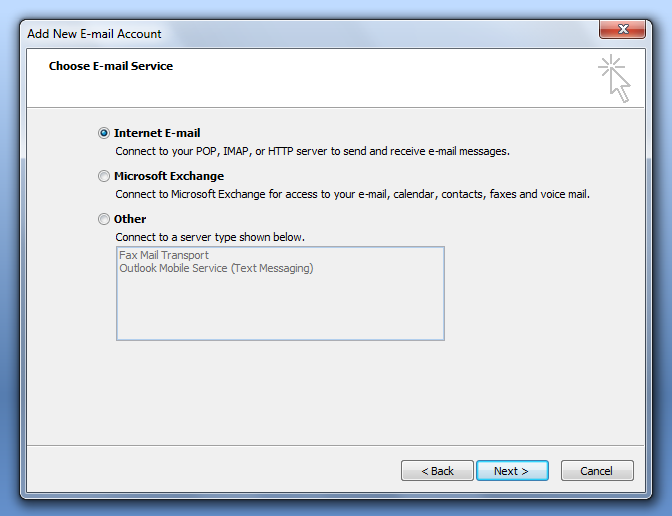This screenshot has width=672, height=516.
Task: Select the Internet E-mail radio button
Action: pyautogui.click(x=104, y=133)
